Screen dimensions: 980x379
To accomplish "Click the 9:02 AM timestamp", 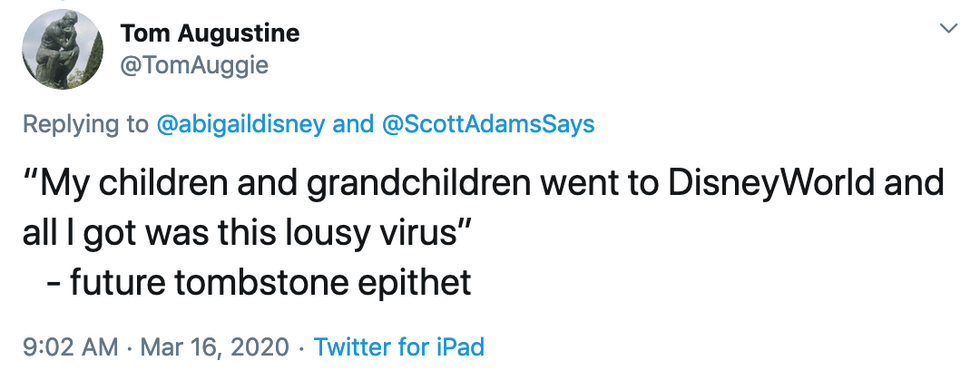I will pos(69,346).
